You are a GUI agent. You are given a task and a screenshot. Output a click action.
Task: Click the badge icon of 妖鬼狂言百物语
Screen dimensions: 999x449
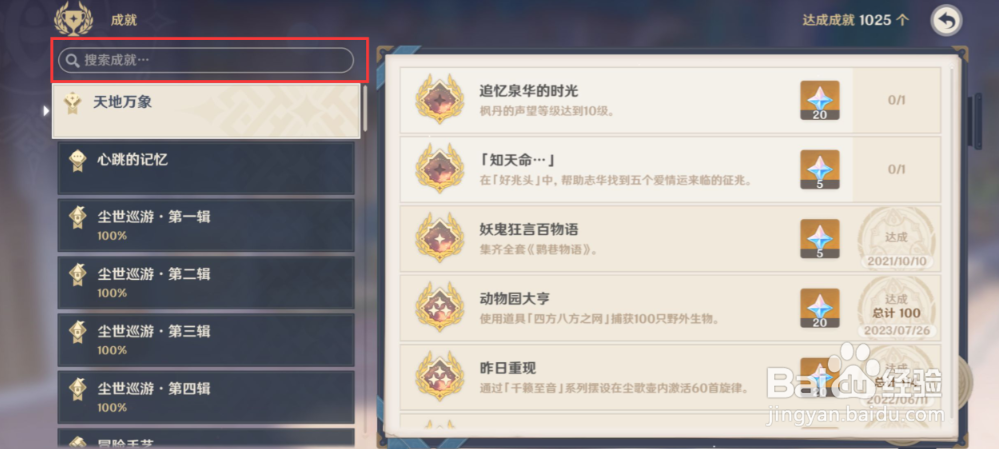coord(440,238)
